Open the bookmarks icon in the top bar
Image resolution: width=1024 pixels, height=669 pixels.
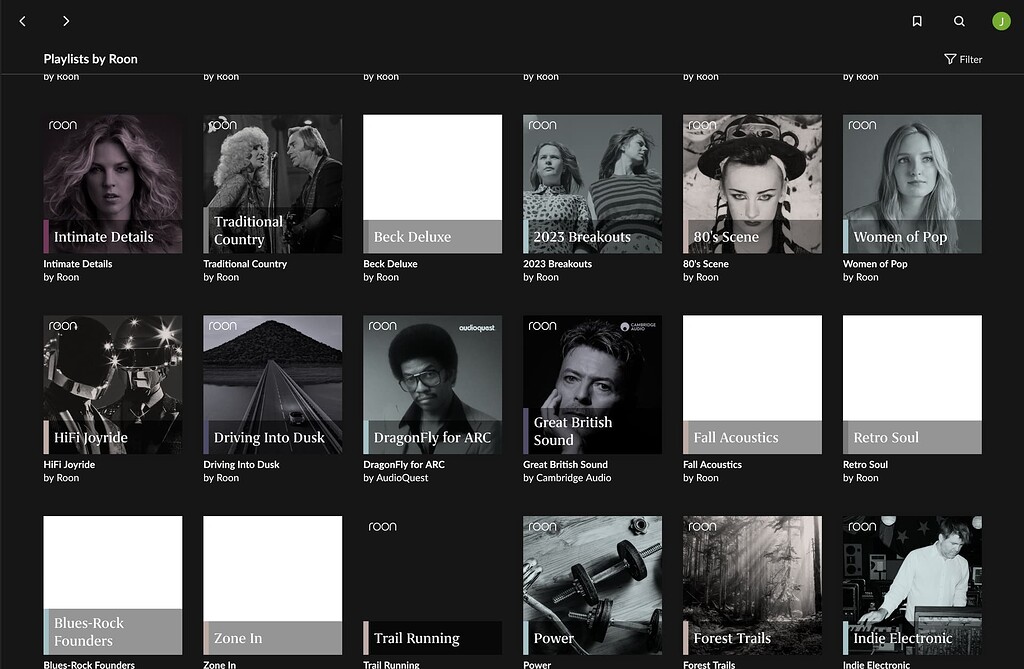click(917, 20)
